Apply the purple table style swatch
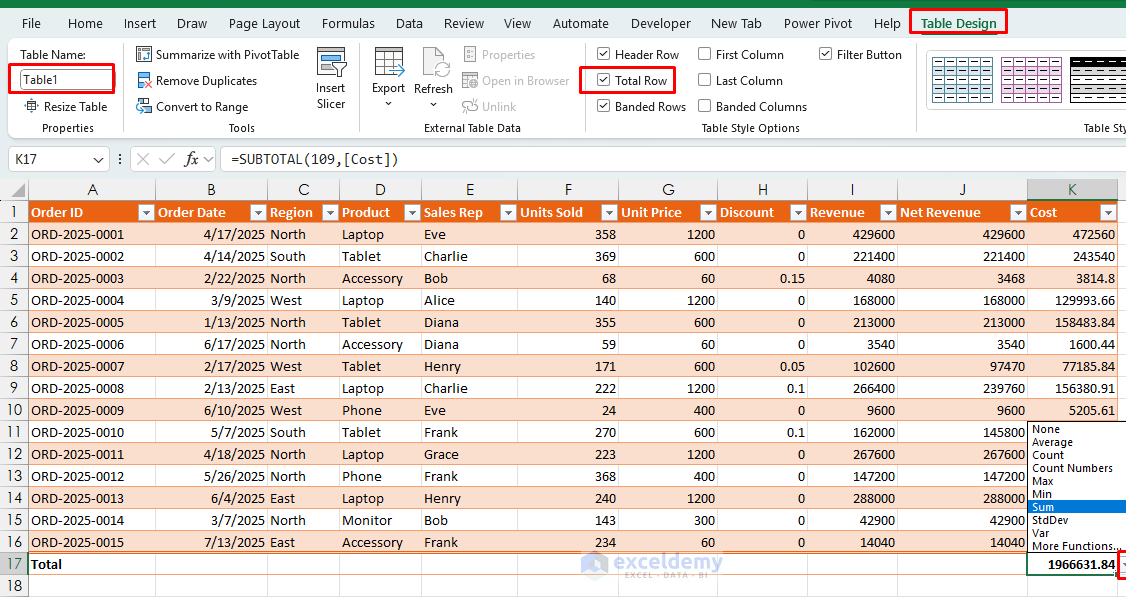The width and height of the screenshot is (1126, 597). (1030, 80)
